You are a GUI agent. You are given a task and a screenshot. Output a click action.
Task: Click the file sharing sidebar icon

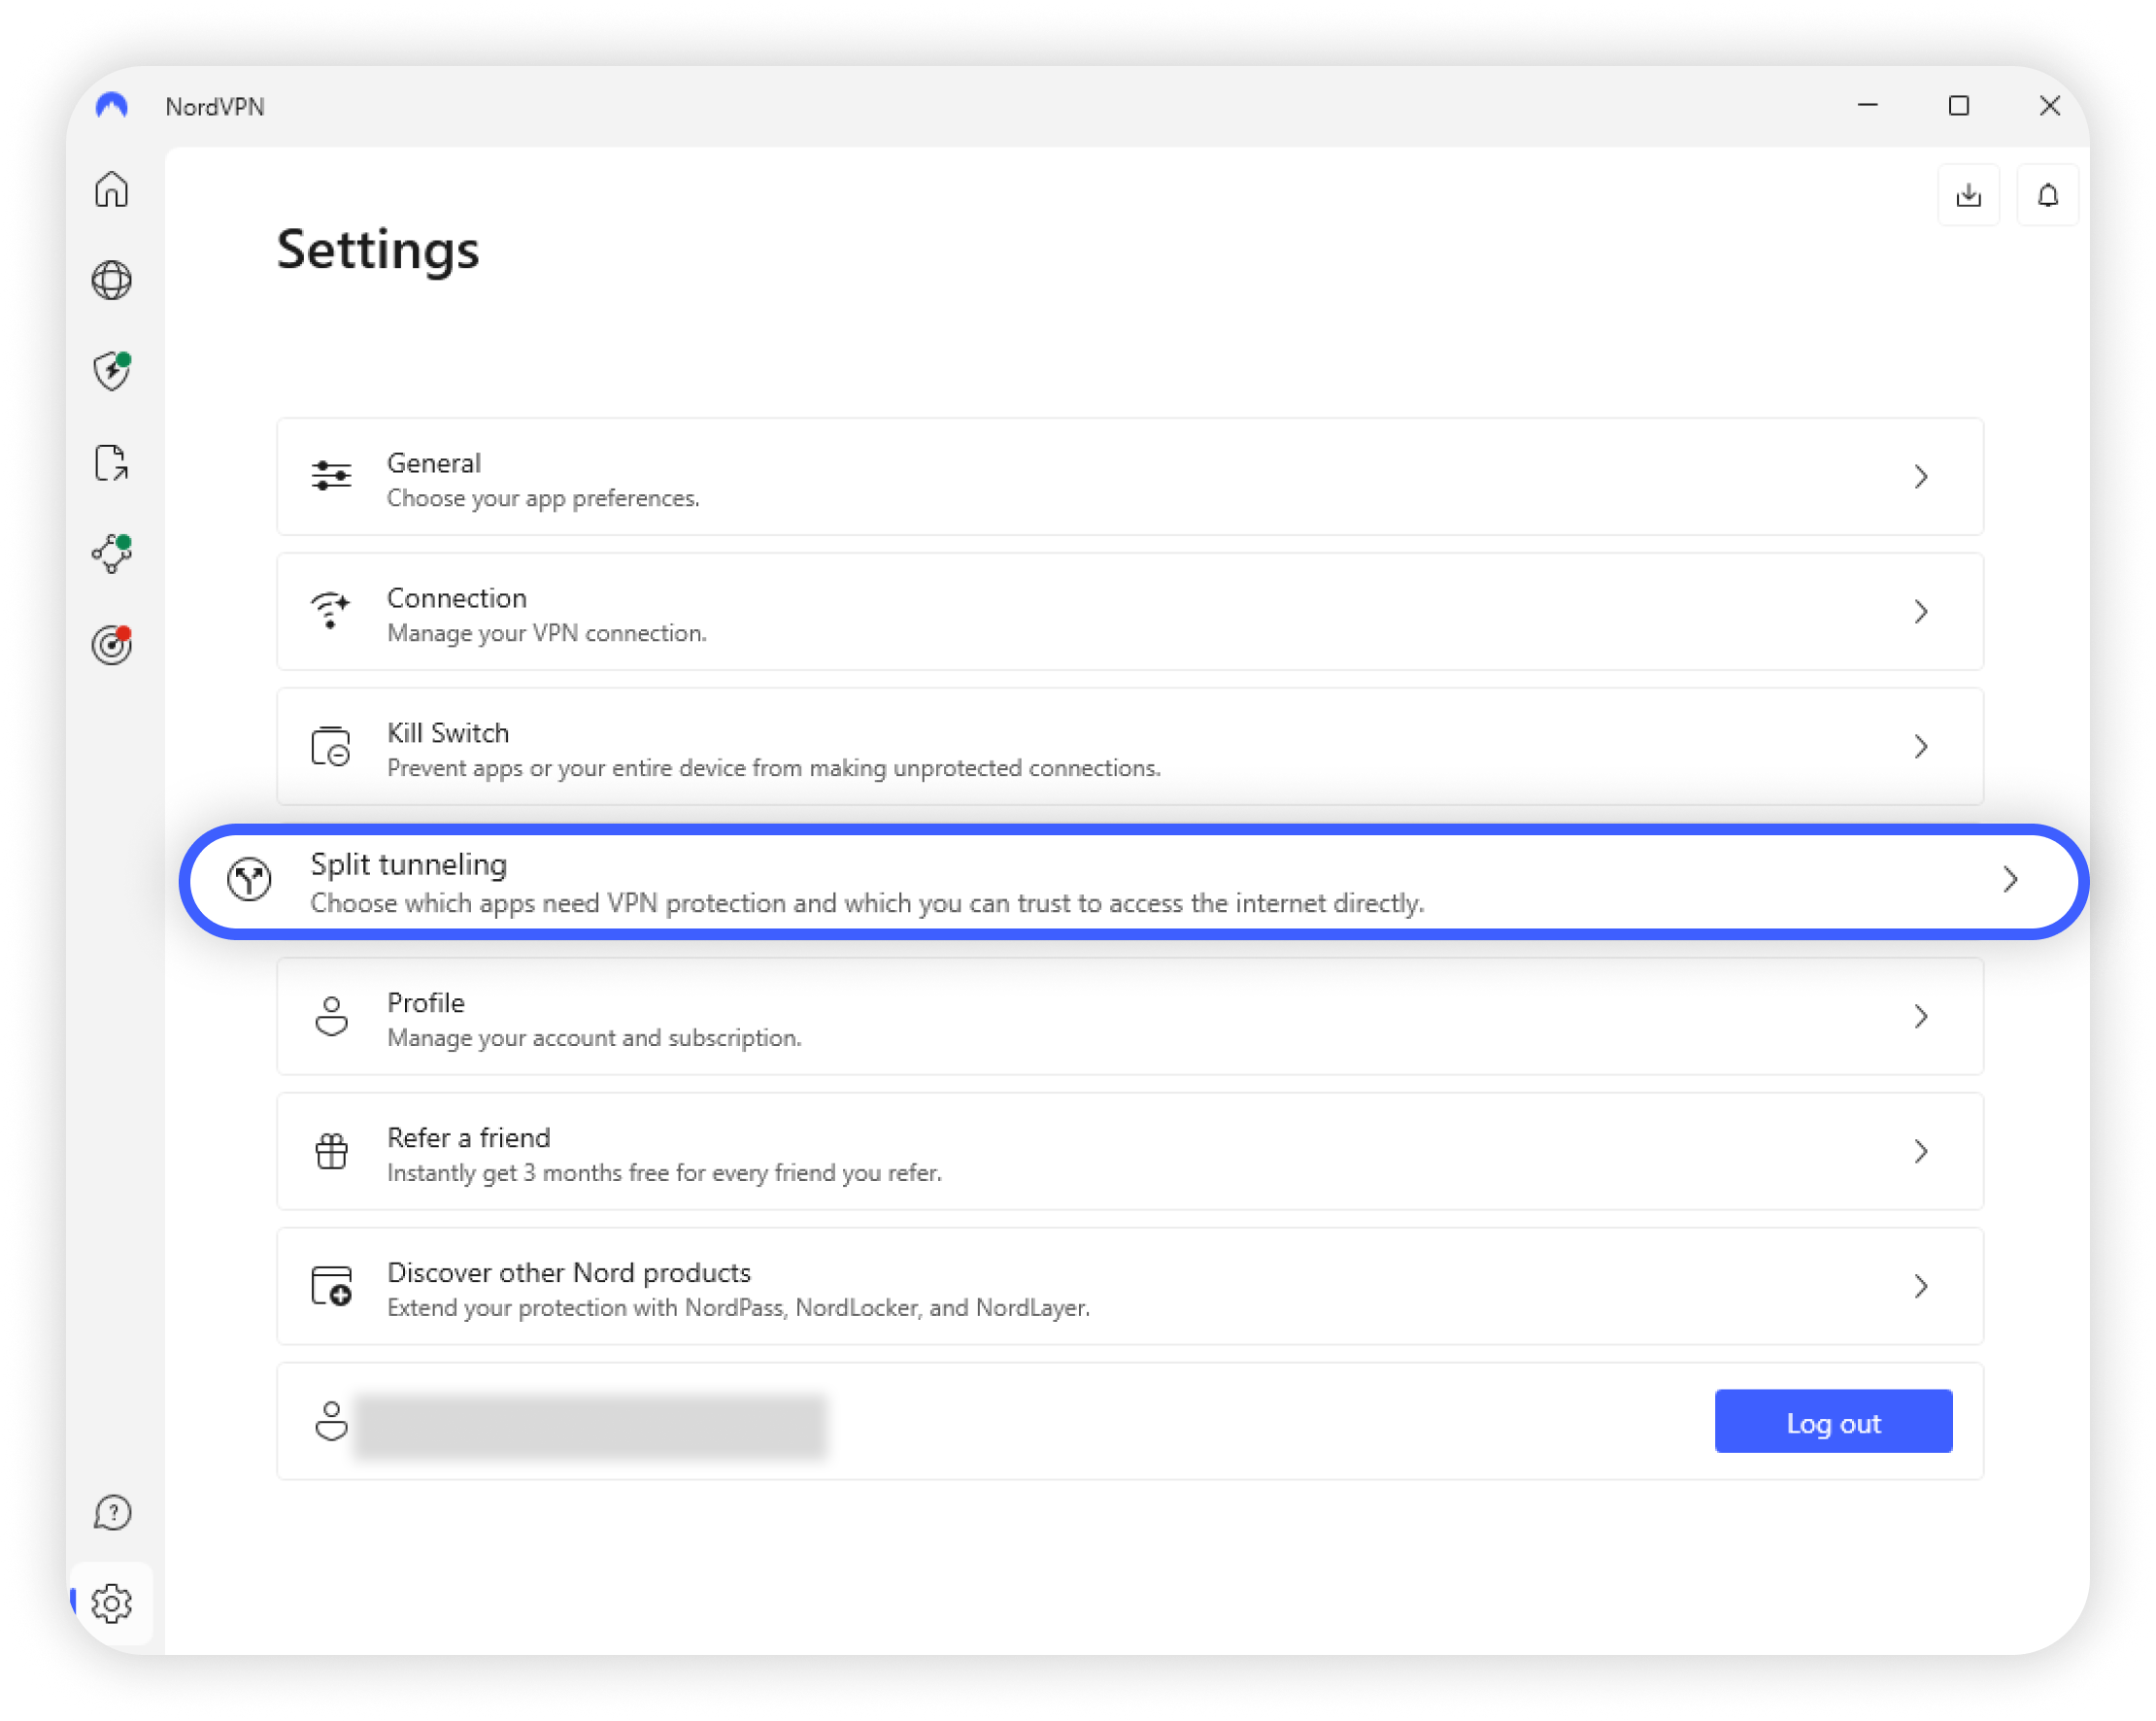click(x=112, y=463)
